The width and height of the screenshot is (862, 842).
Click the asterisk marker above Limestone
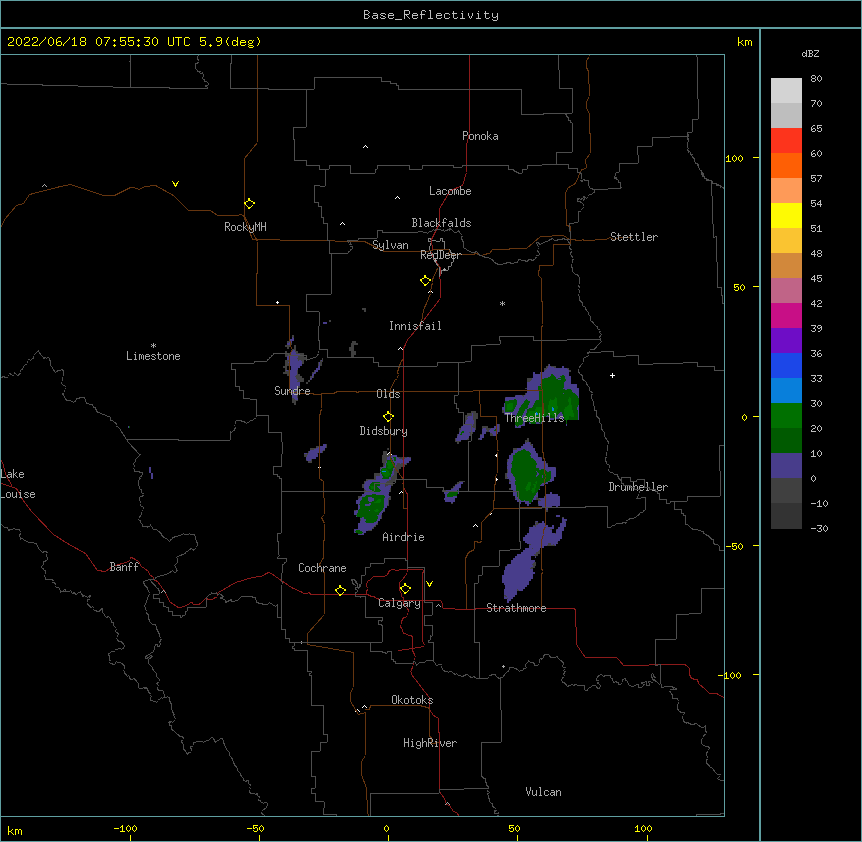tap(153, 346)
